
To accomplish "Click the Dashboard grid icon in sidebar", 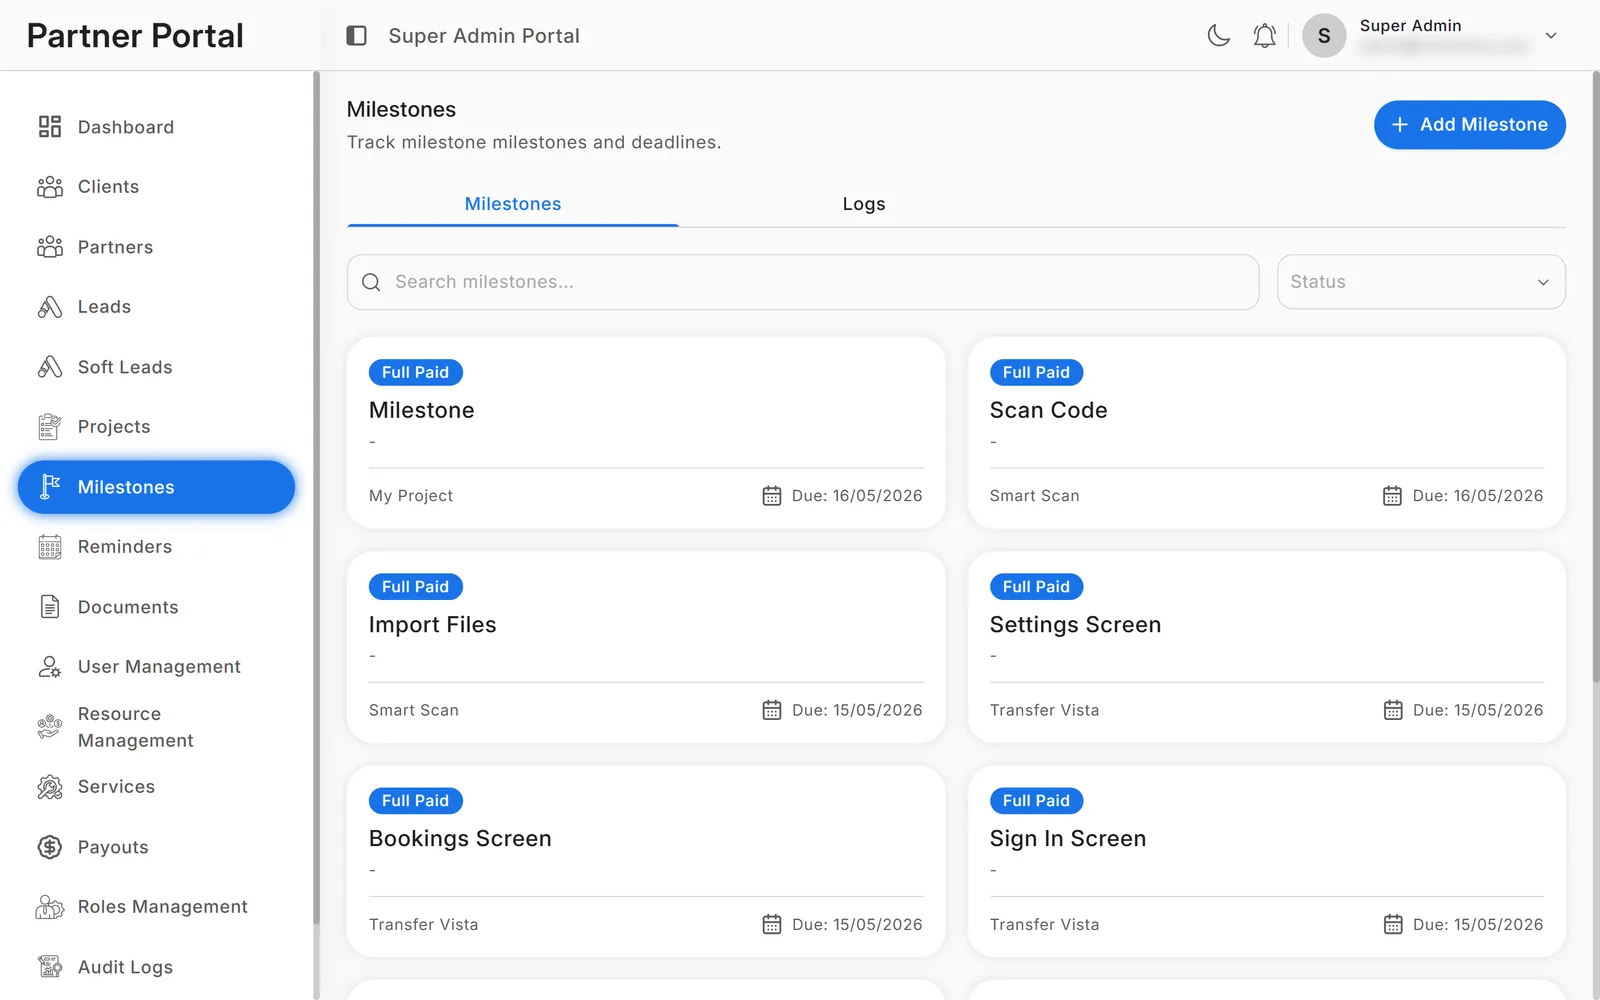I will (x=50, y=127).
